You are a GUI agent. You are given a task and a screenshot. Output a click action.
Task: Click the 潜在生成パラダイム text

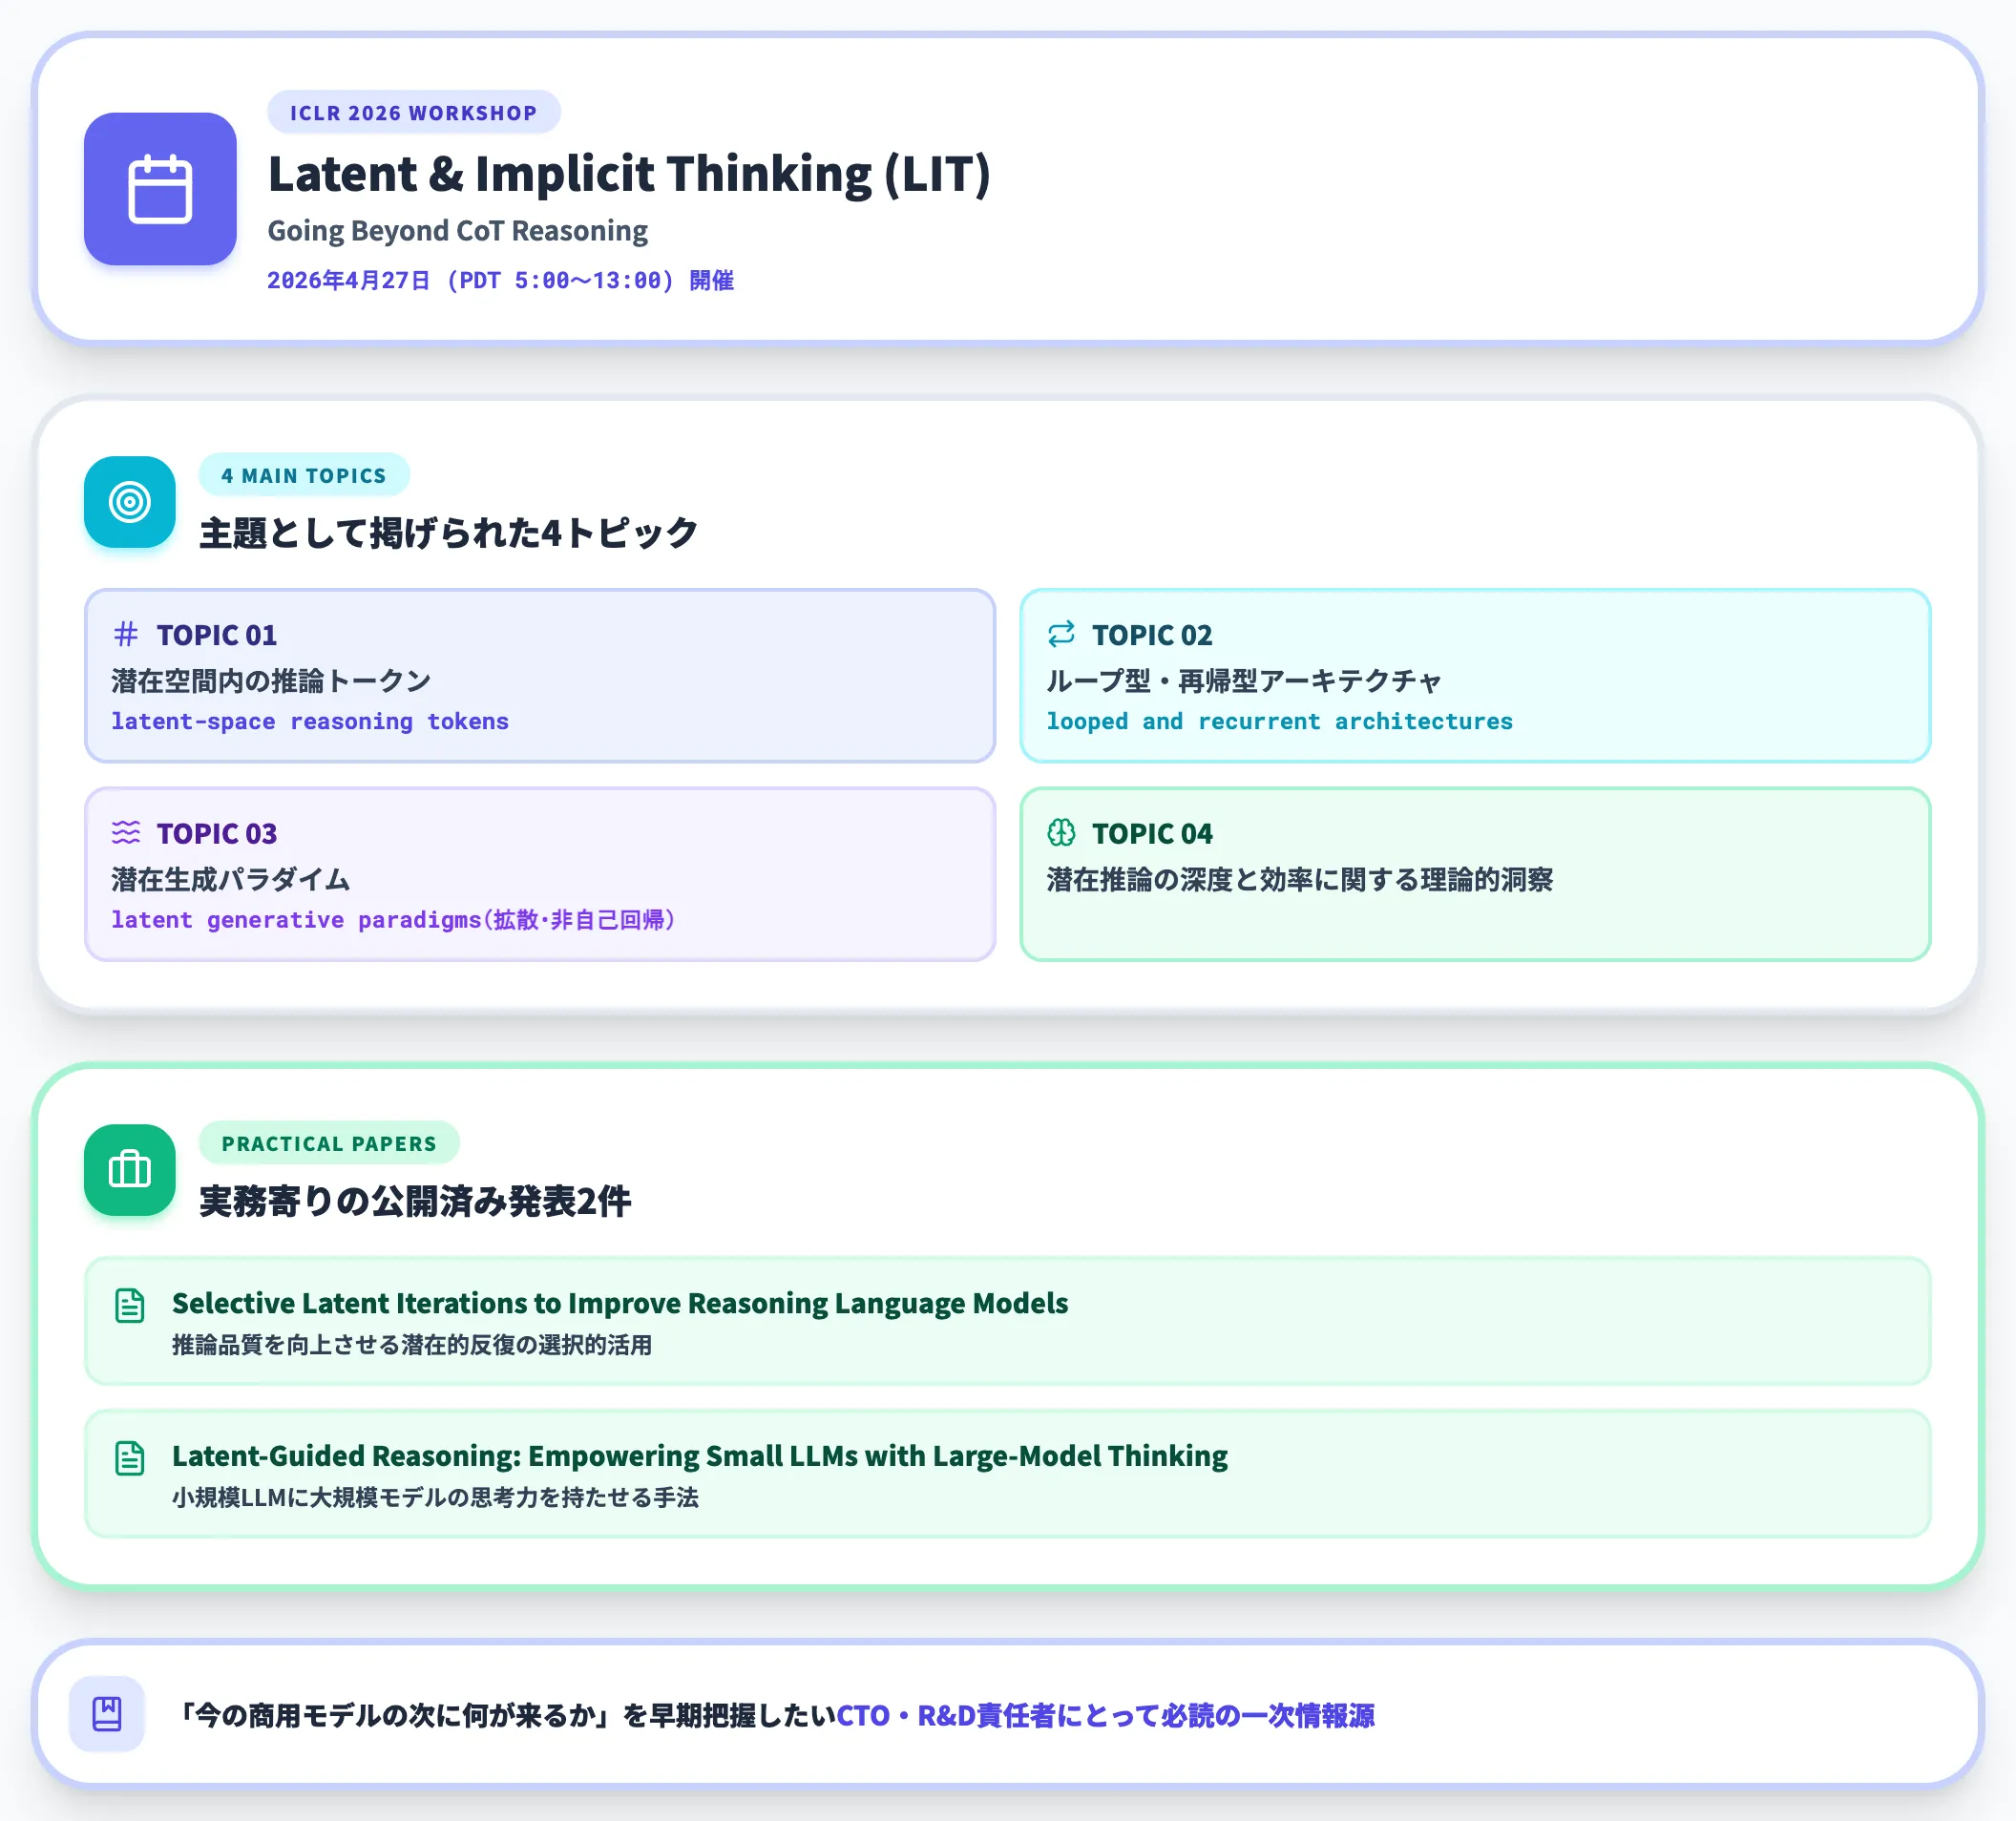point(230,879)
